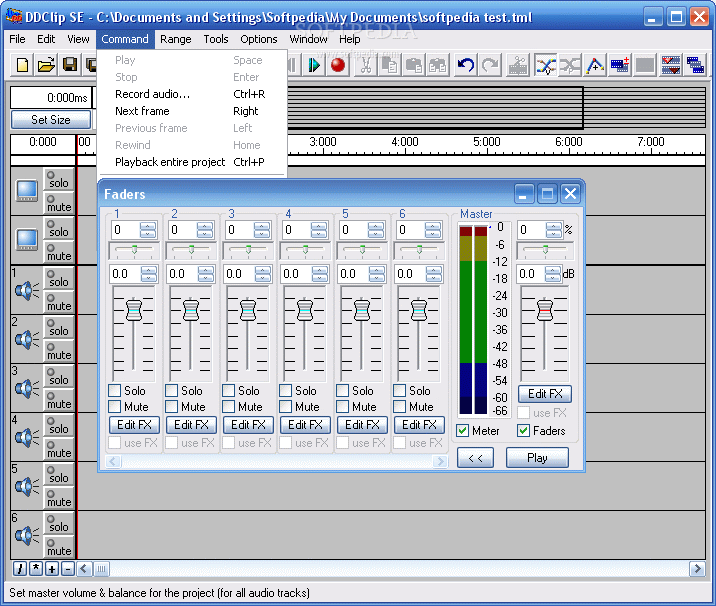The image size is (716, 606).
Task: Zoom in timeline with the plus button
Action: [x=52, y=569]
